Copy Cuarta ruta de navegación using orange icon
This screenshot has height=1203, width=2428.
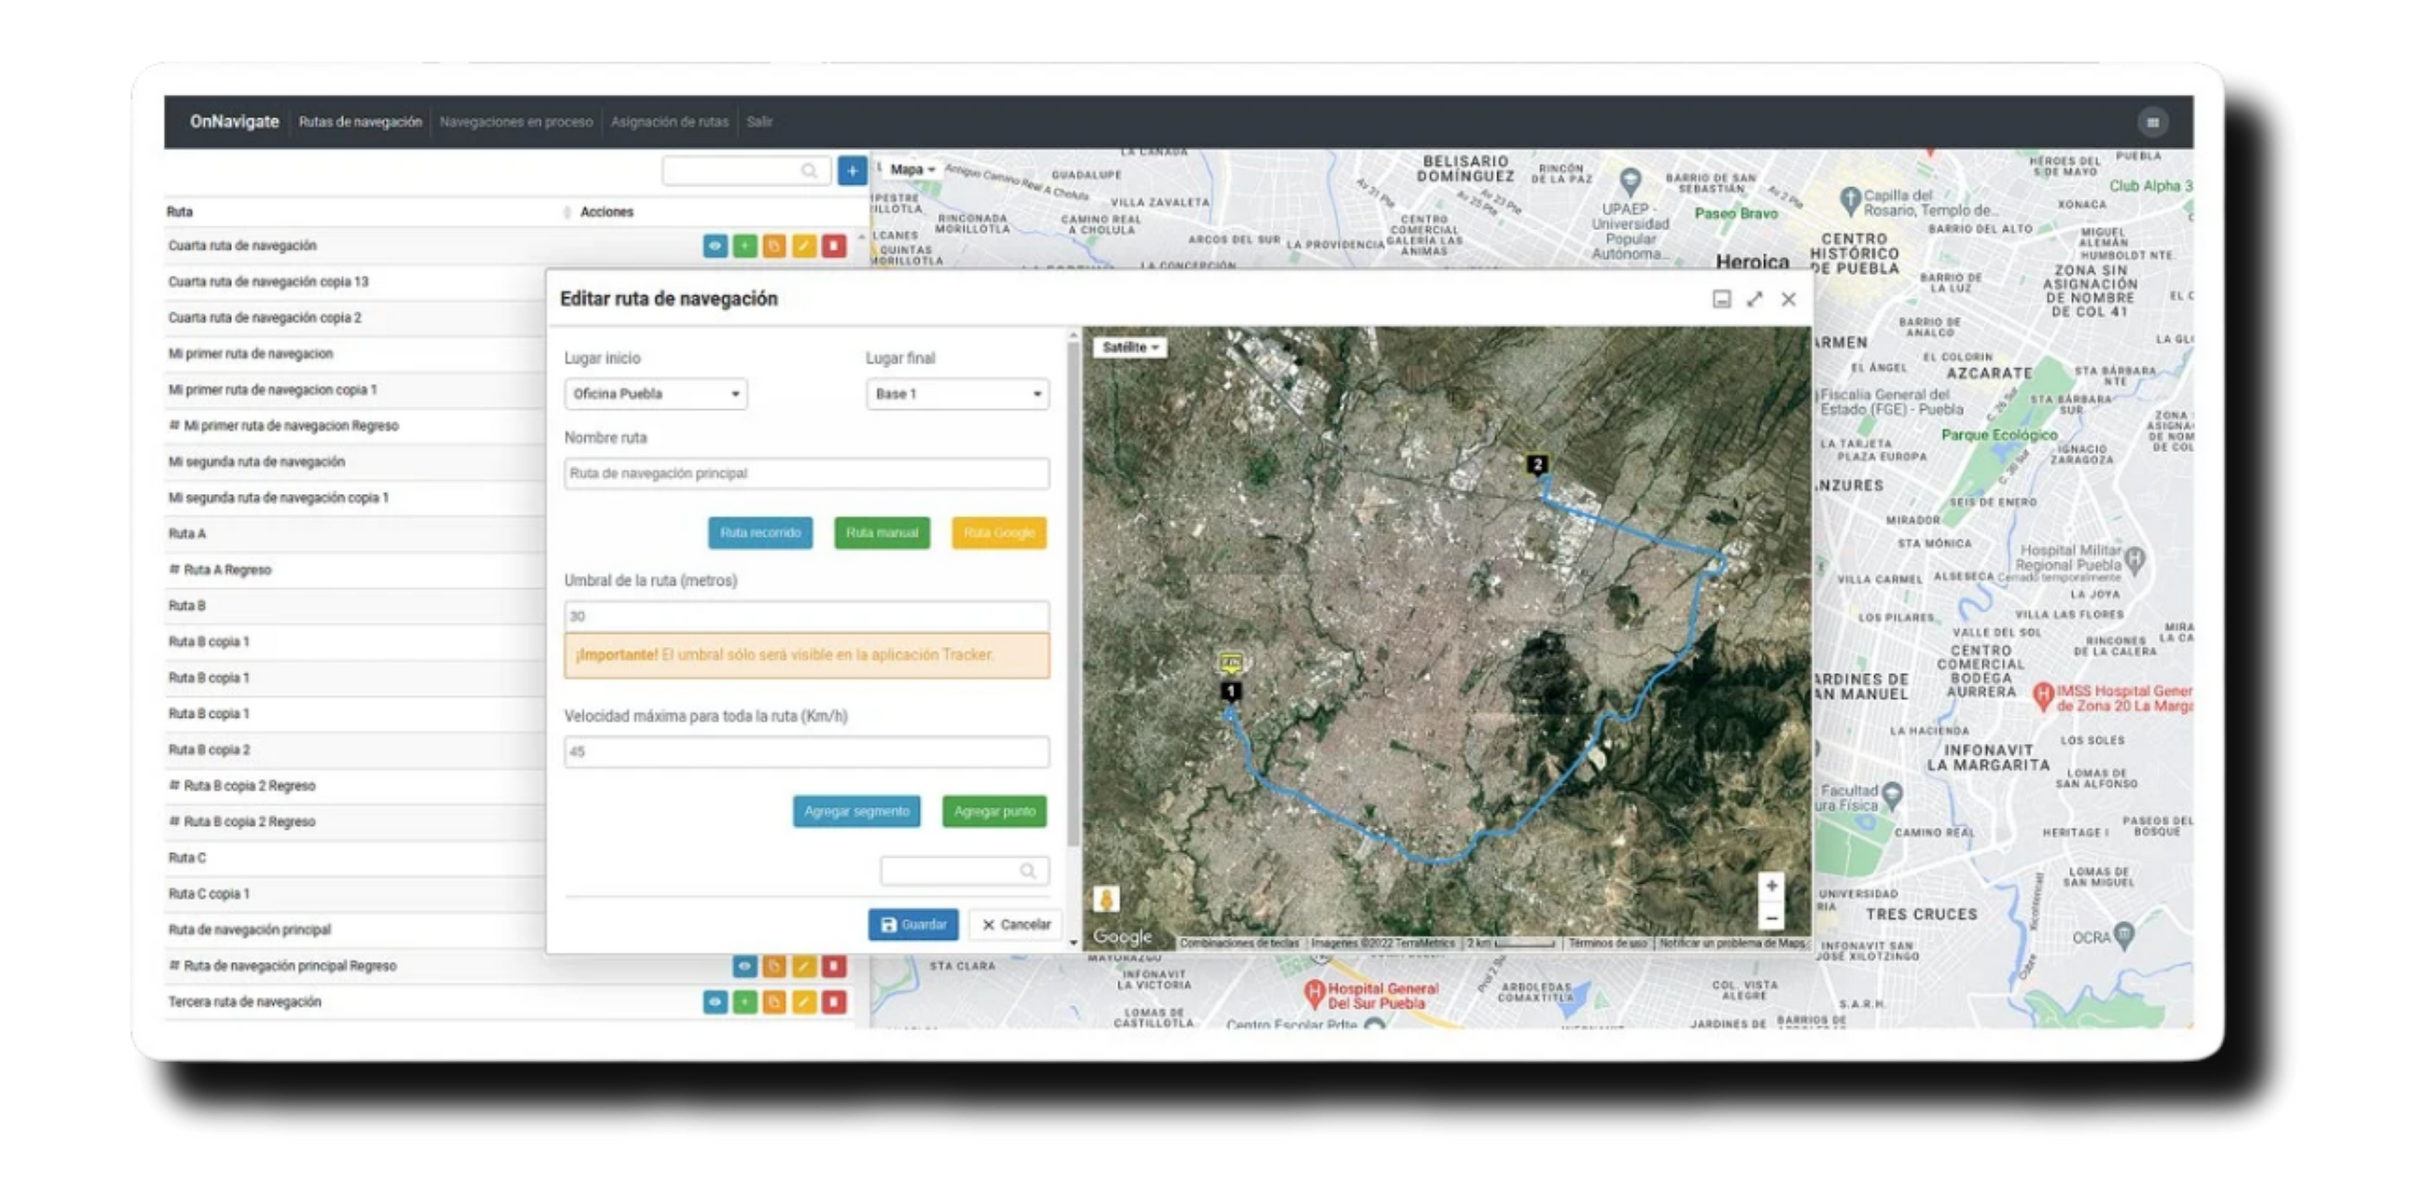tap(774, 246)
